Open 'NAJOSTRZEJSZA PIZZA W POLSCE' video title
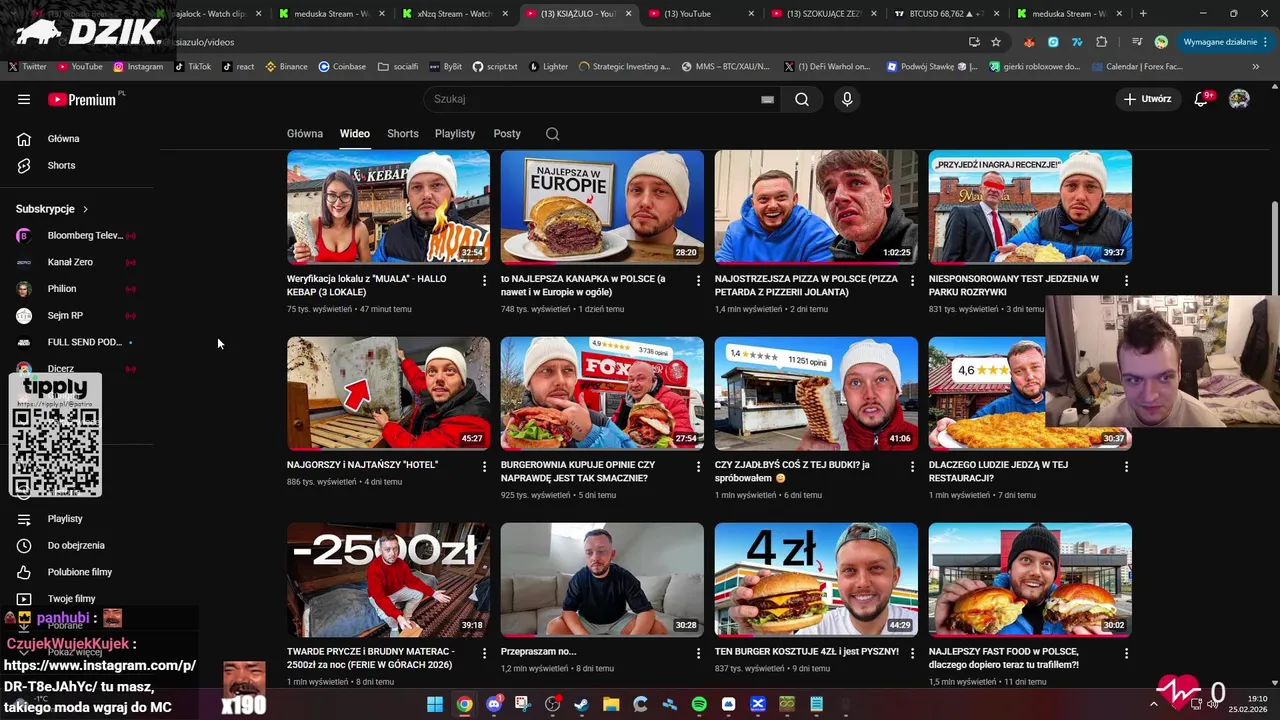The width and height of the screenshot is (1280, 720). (x=806, y=285)
